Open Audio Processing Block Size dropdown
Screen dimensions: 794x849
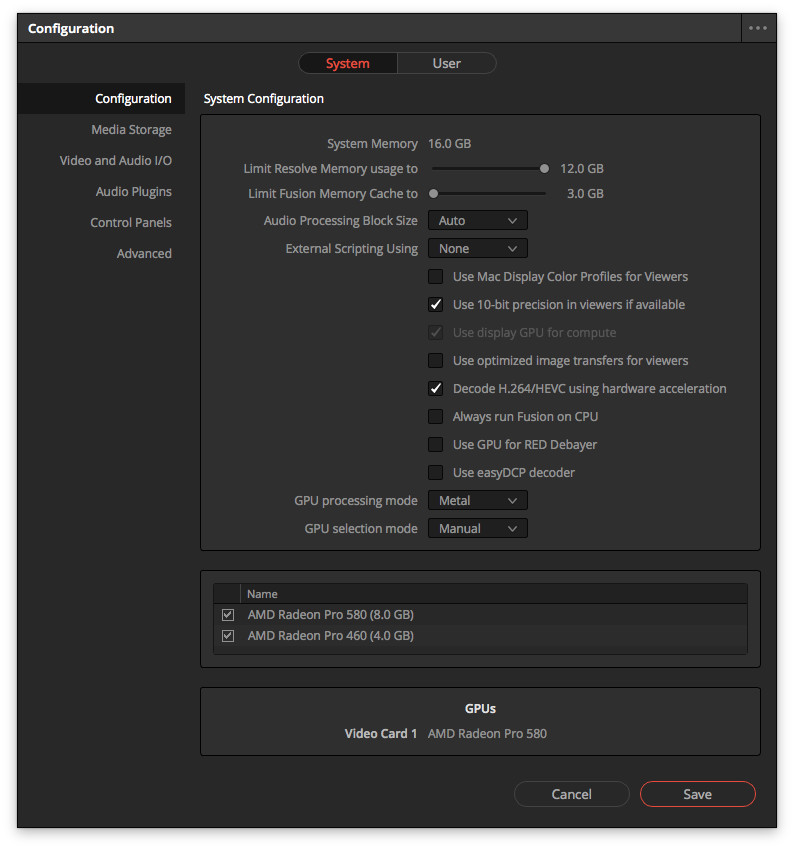(478, 220)
